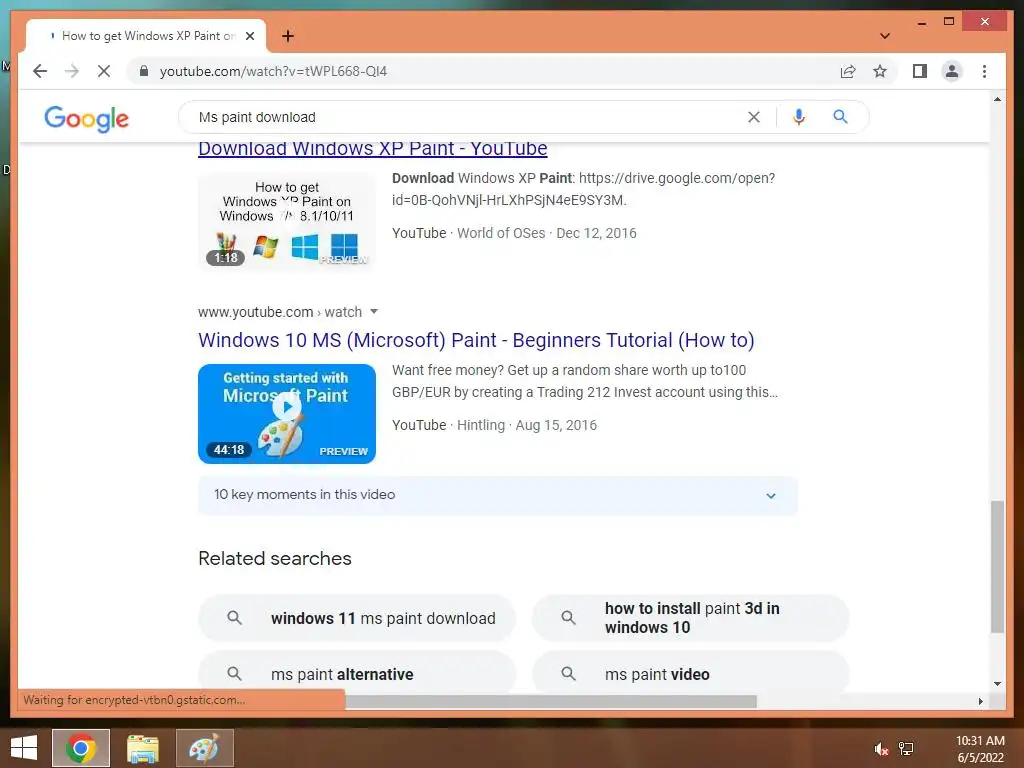Open the Chrome profile menu
Screen dimensions: 1024x768
(x=952, y=71)
